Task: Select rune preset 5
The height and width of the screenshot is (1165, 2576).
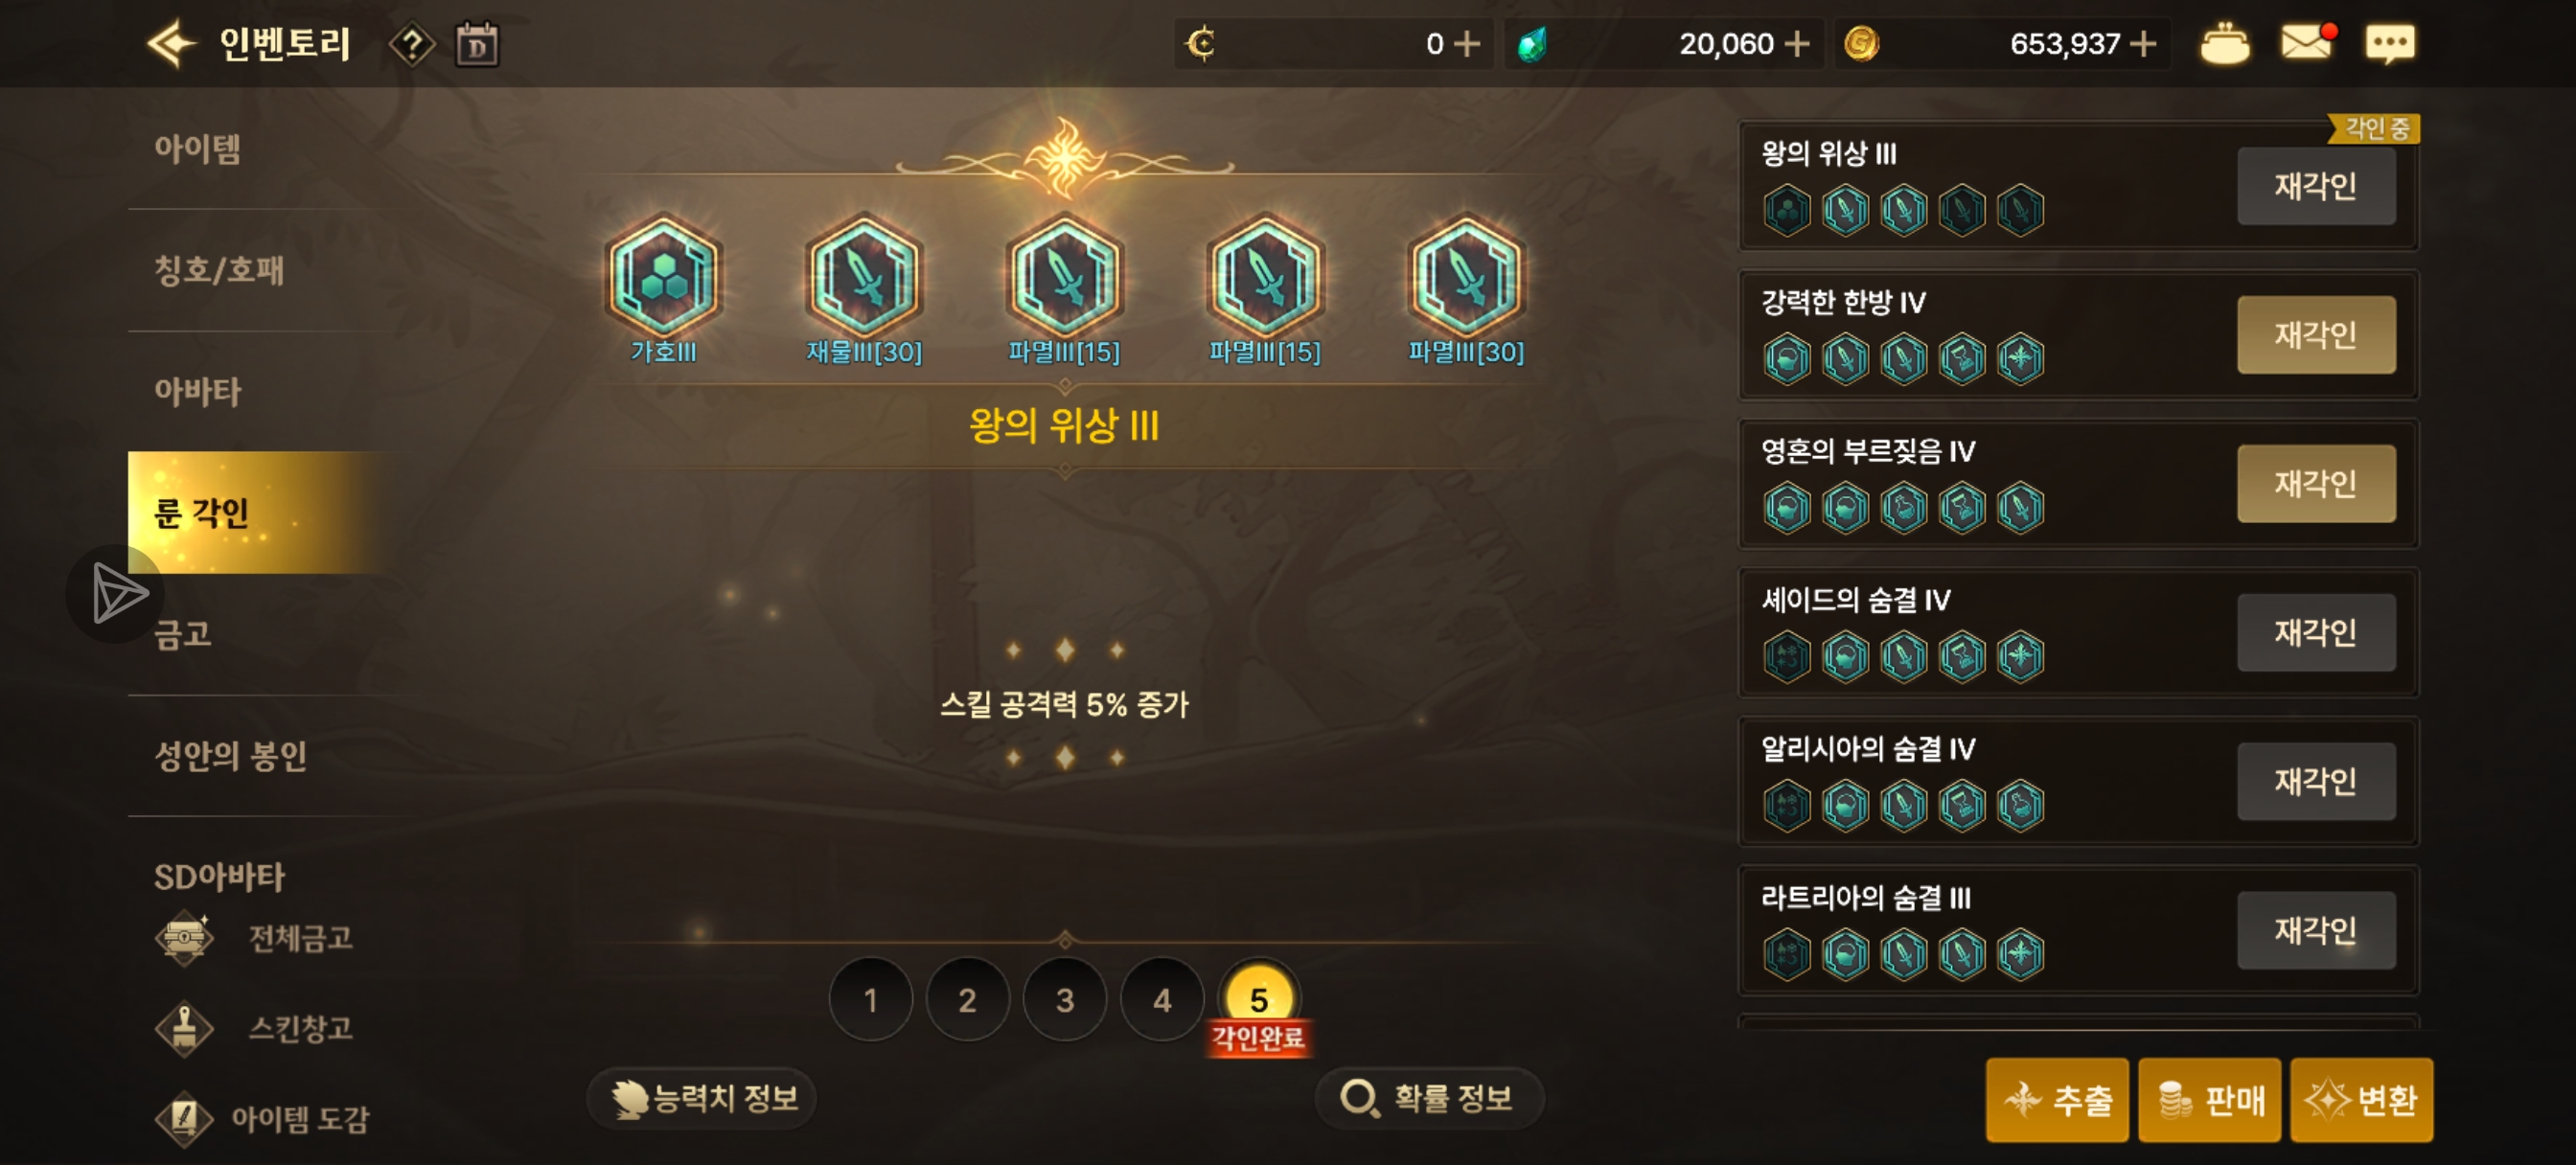Action: pos(1259,999)
